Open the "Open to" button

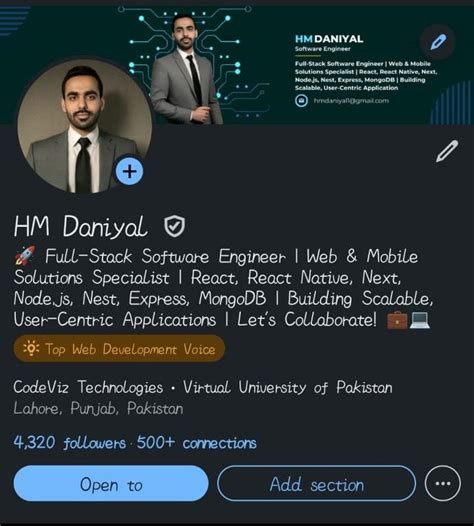(x=111, y=484)
